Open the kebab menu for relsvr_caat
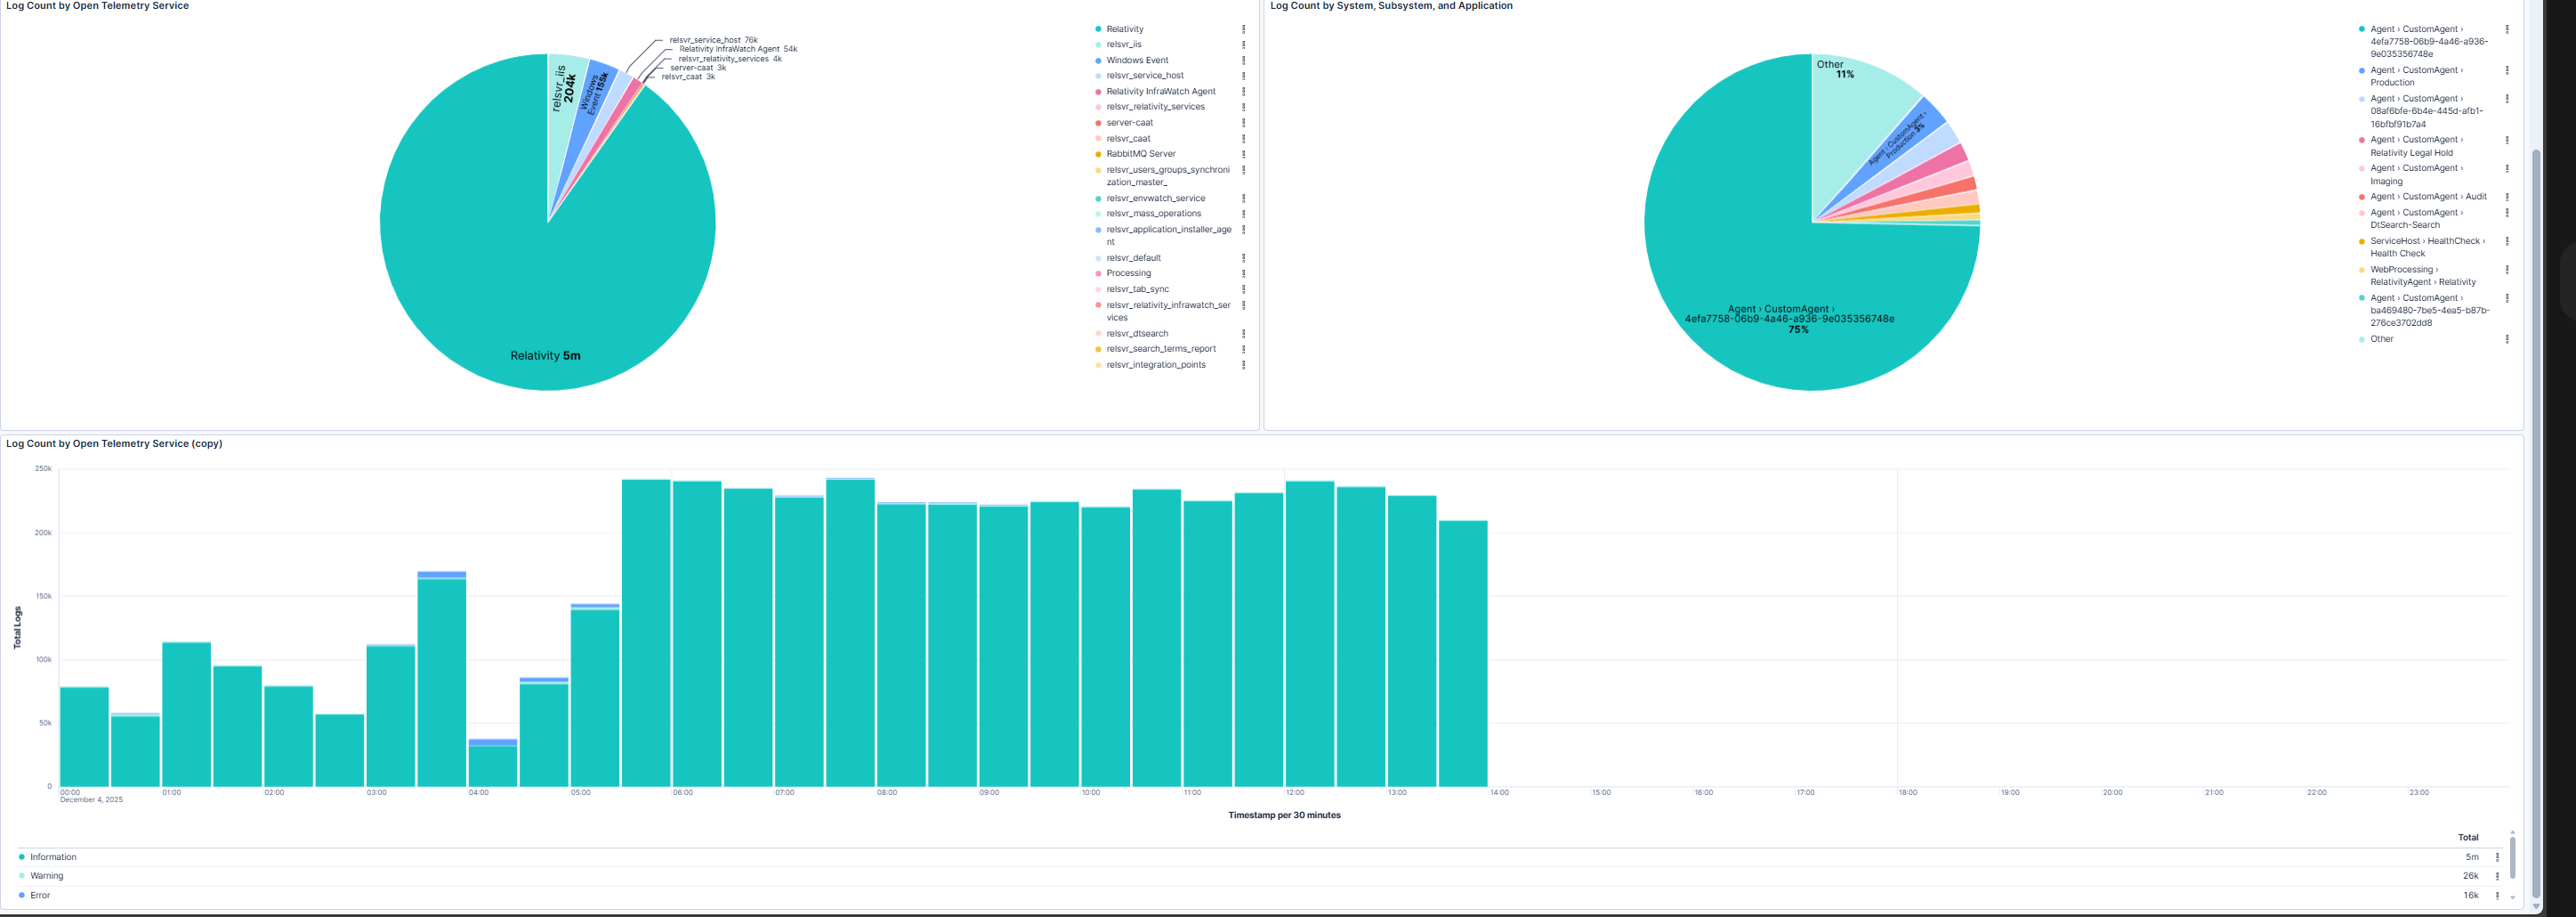Viewport: 2576px width, 917px height. coord(1244,138)
